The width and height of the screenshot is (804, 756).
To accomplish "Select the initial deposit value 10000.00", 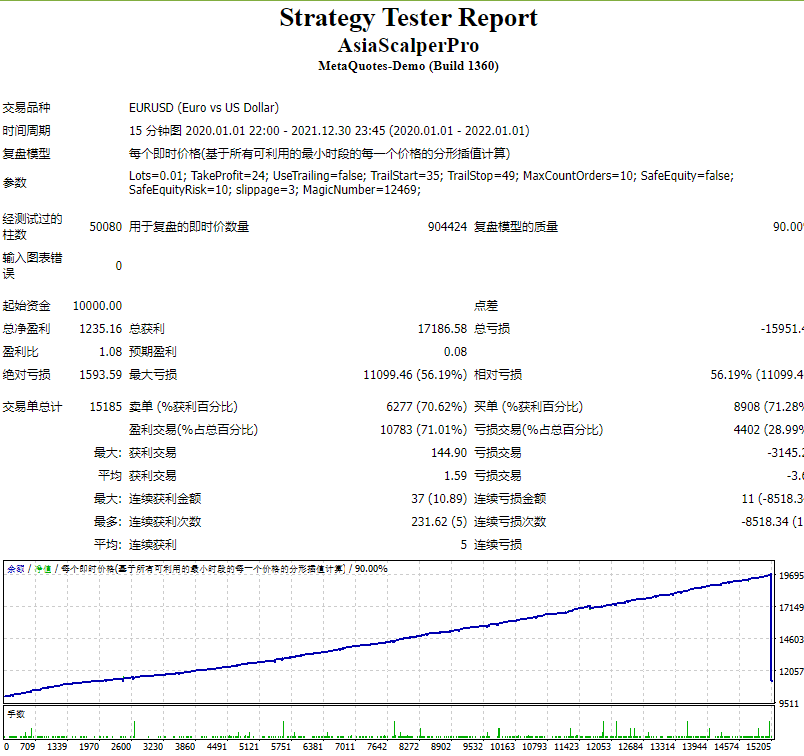I will click(98, 306).
